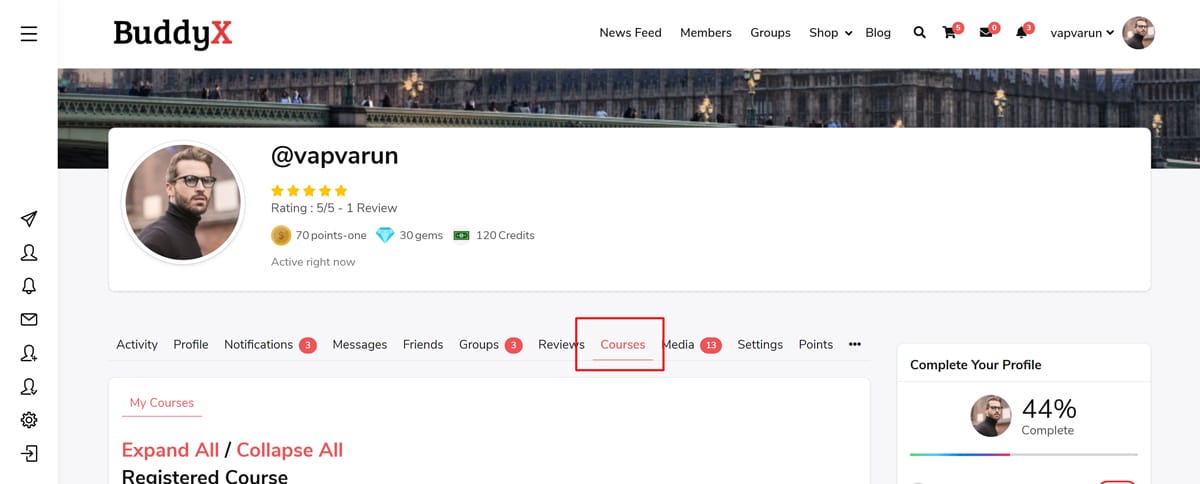Click the sidebar bell icon
Viewport: 1200px width, 484px height.
[x=29, y=286]
